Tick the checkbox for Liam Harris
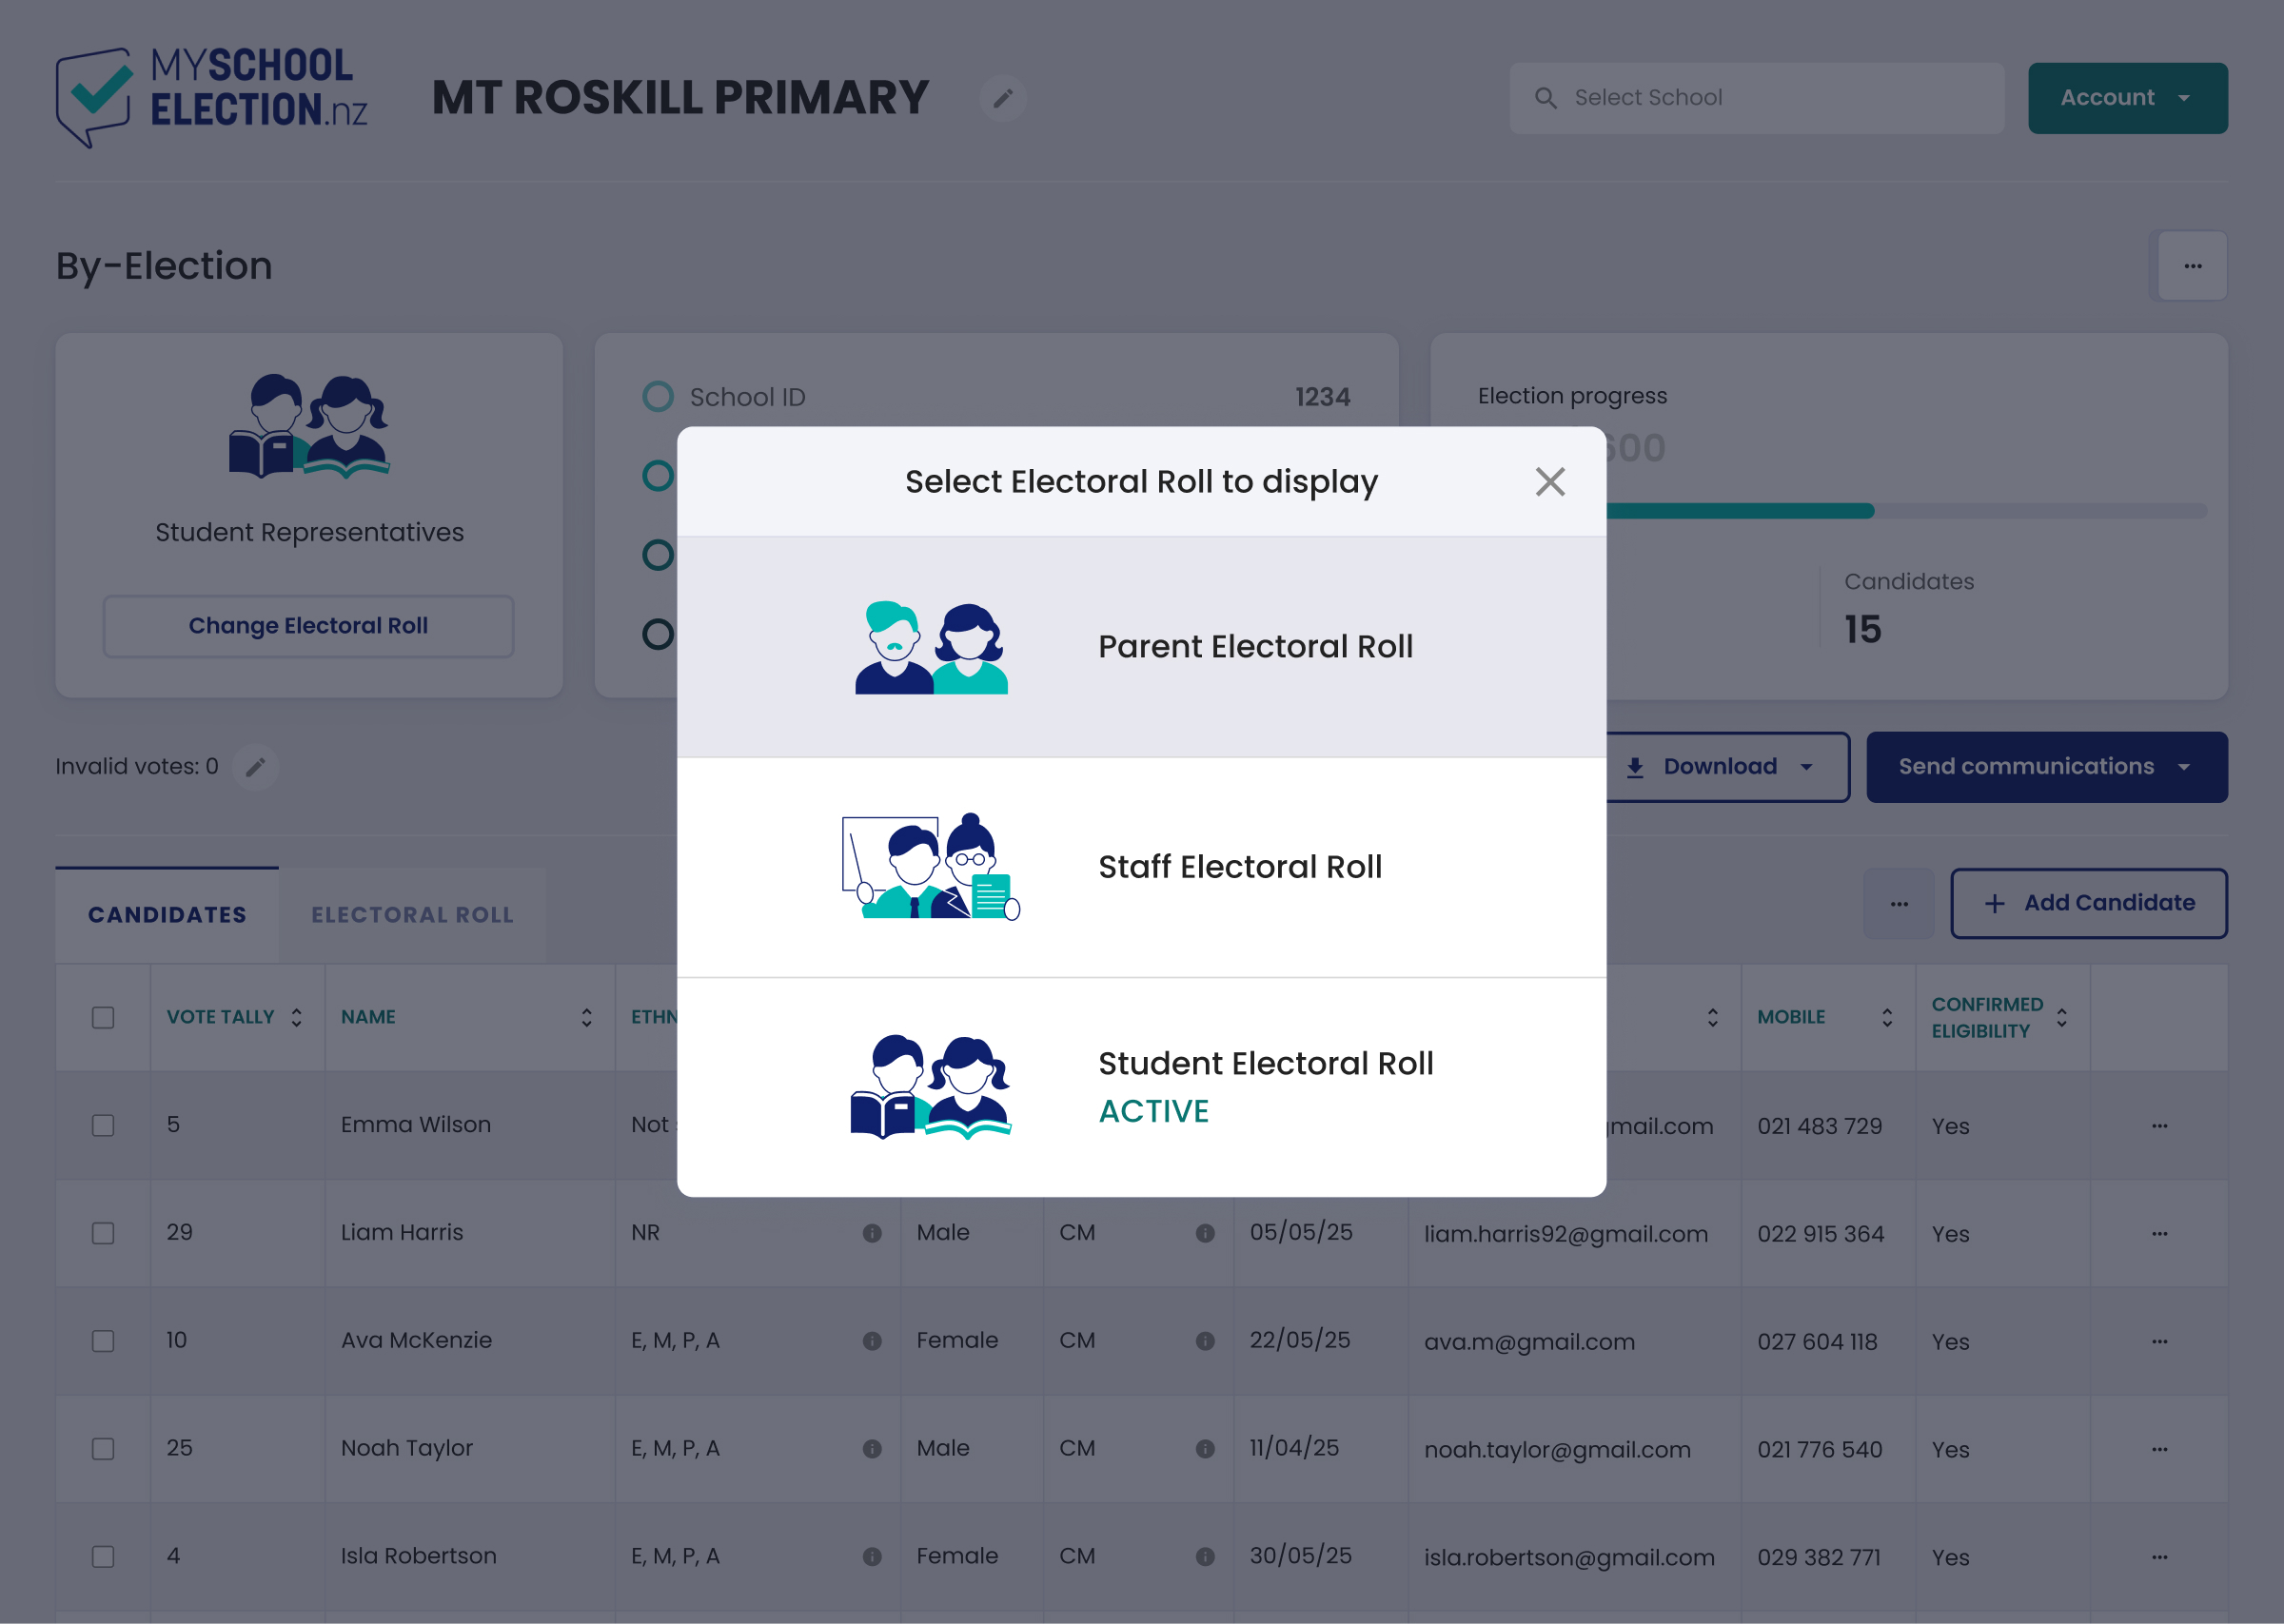Screen dimensions: 2284x1624 click(x=103, y=1233)
